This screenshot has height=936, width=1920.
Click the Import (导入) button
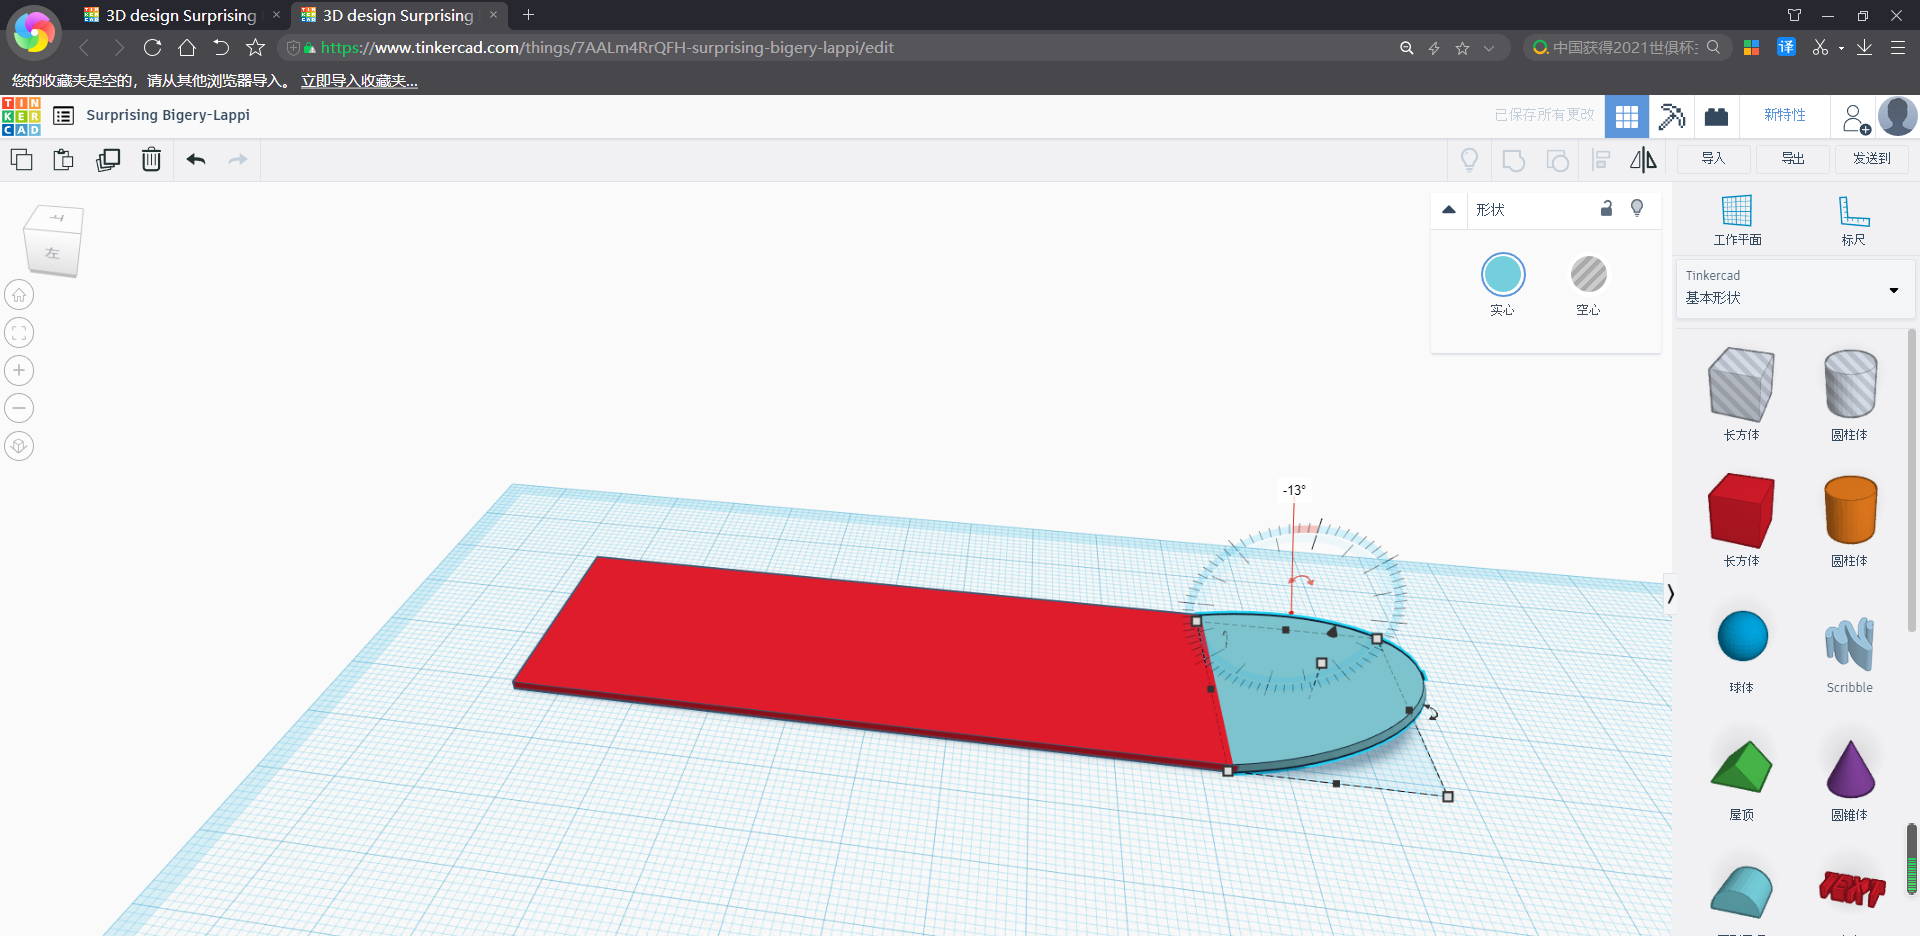pyautogui.click(x=1713, y=159)
